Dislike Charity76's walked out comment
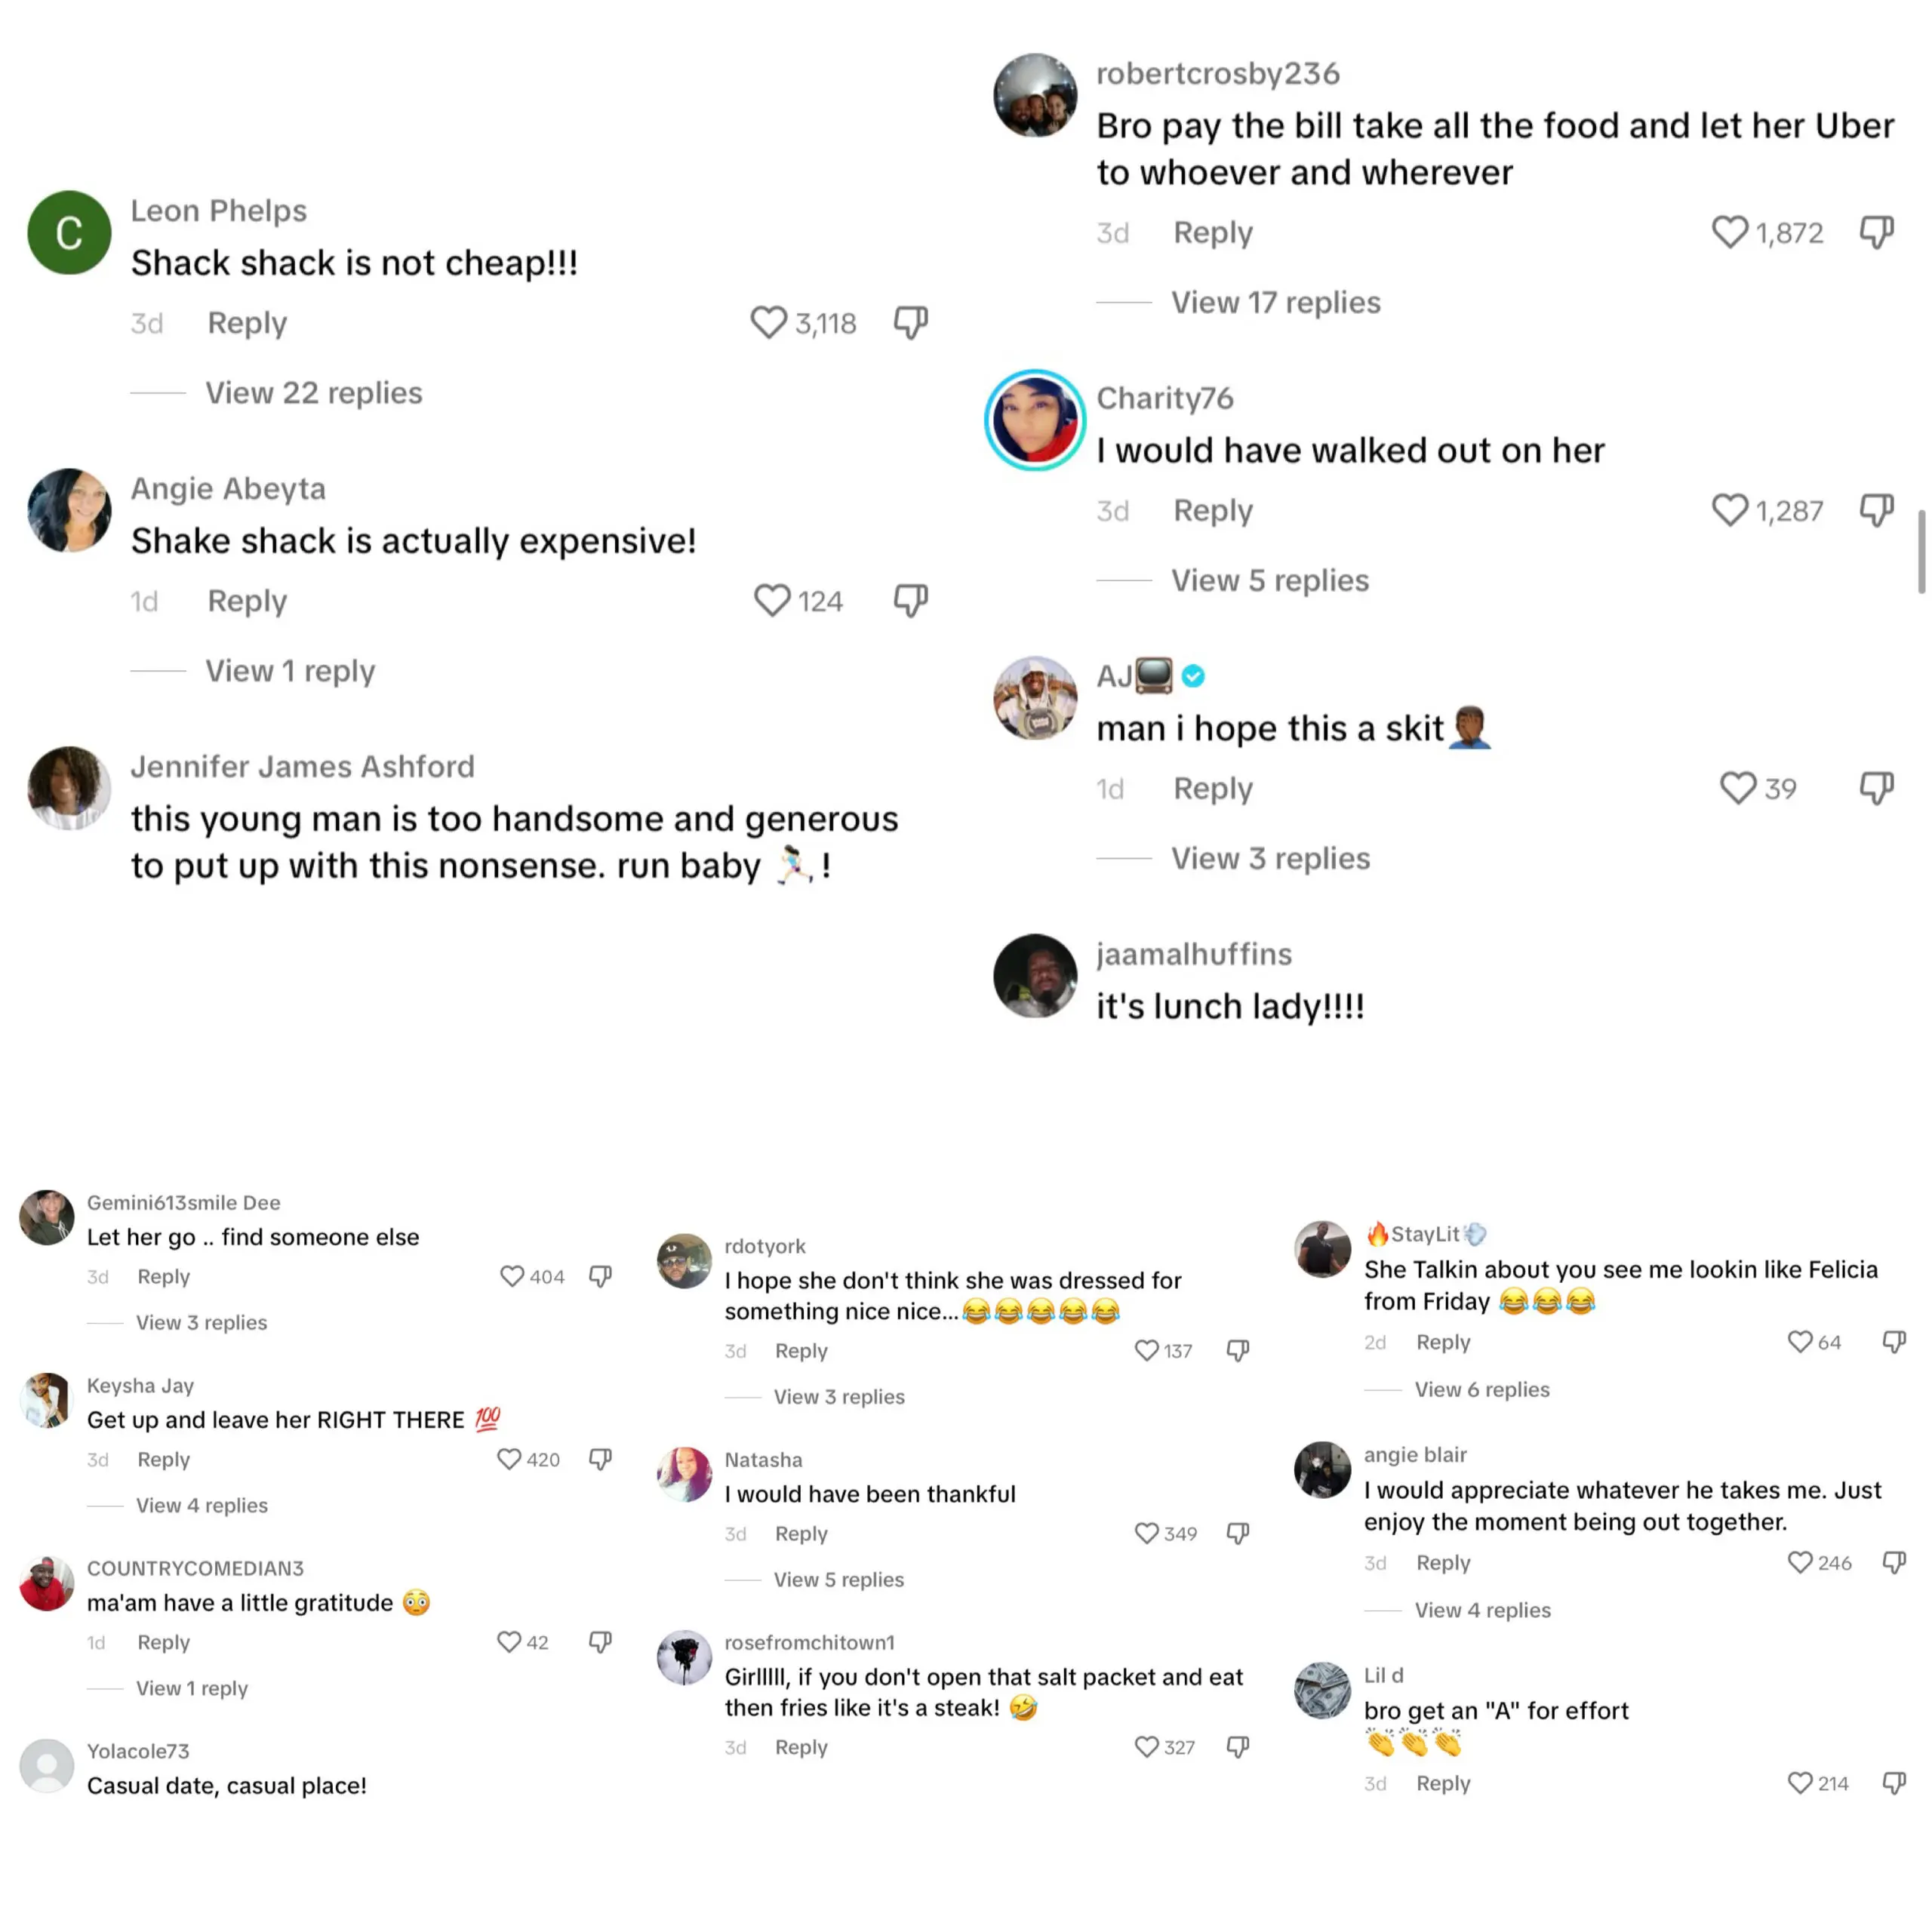1932x1932 pixels. pos(1876,510)
